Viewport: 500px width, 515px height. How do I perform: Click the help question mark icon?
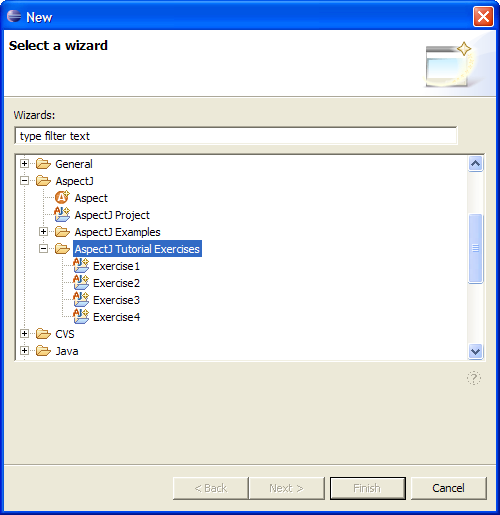pos(474,378)
